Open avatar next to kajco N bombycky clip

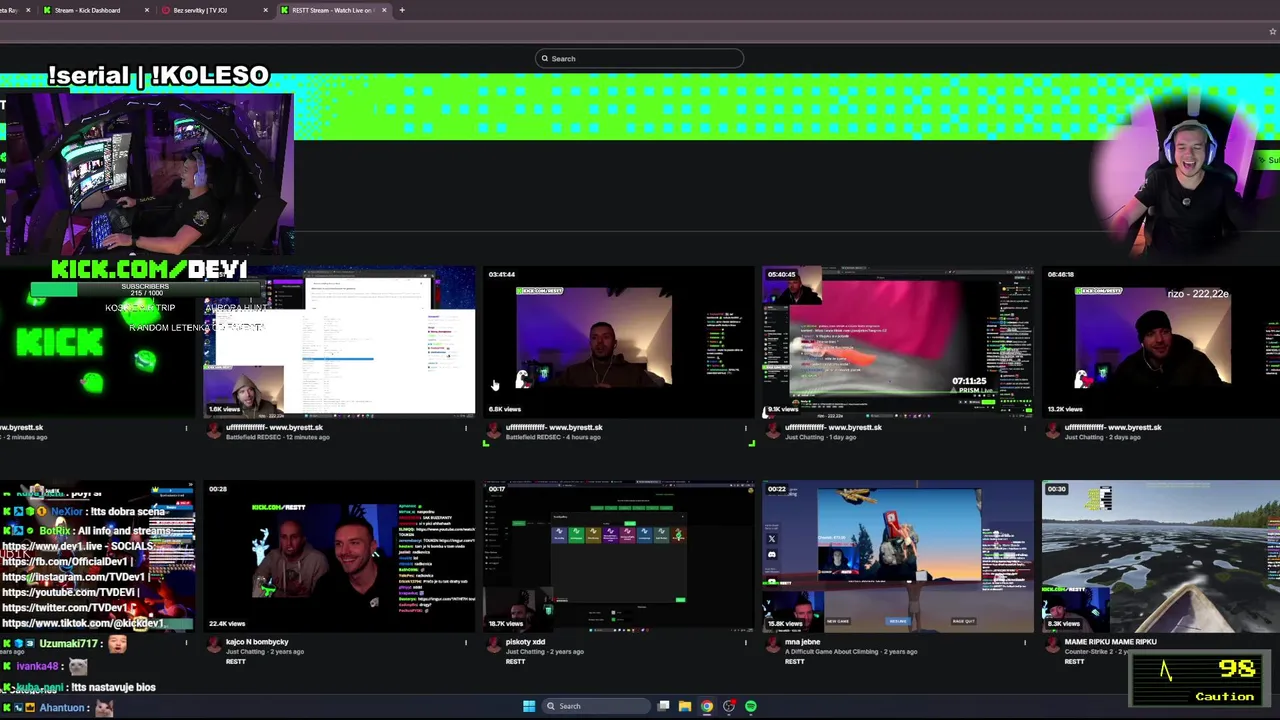click(213, 646)
